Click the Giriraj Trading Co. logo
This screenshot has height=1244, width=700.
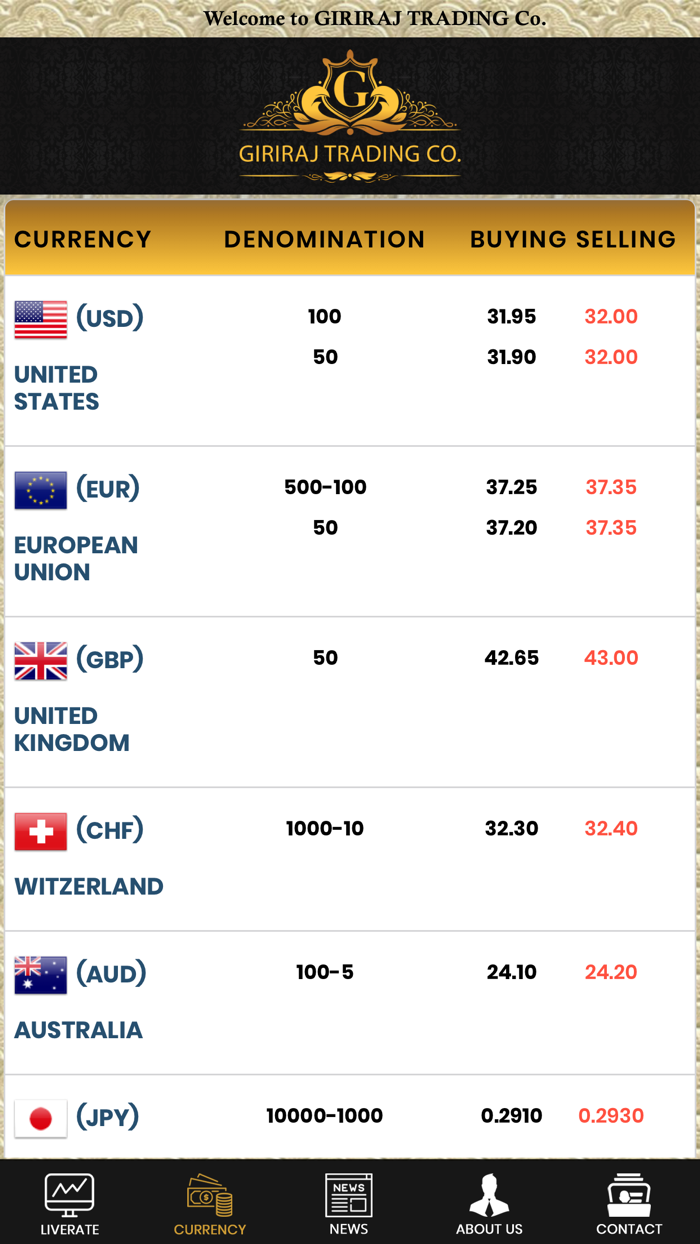[x=350, y=116]
